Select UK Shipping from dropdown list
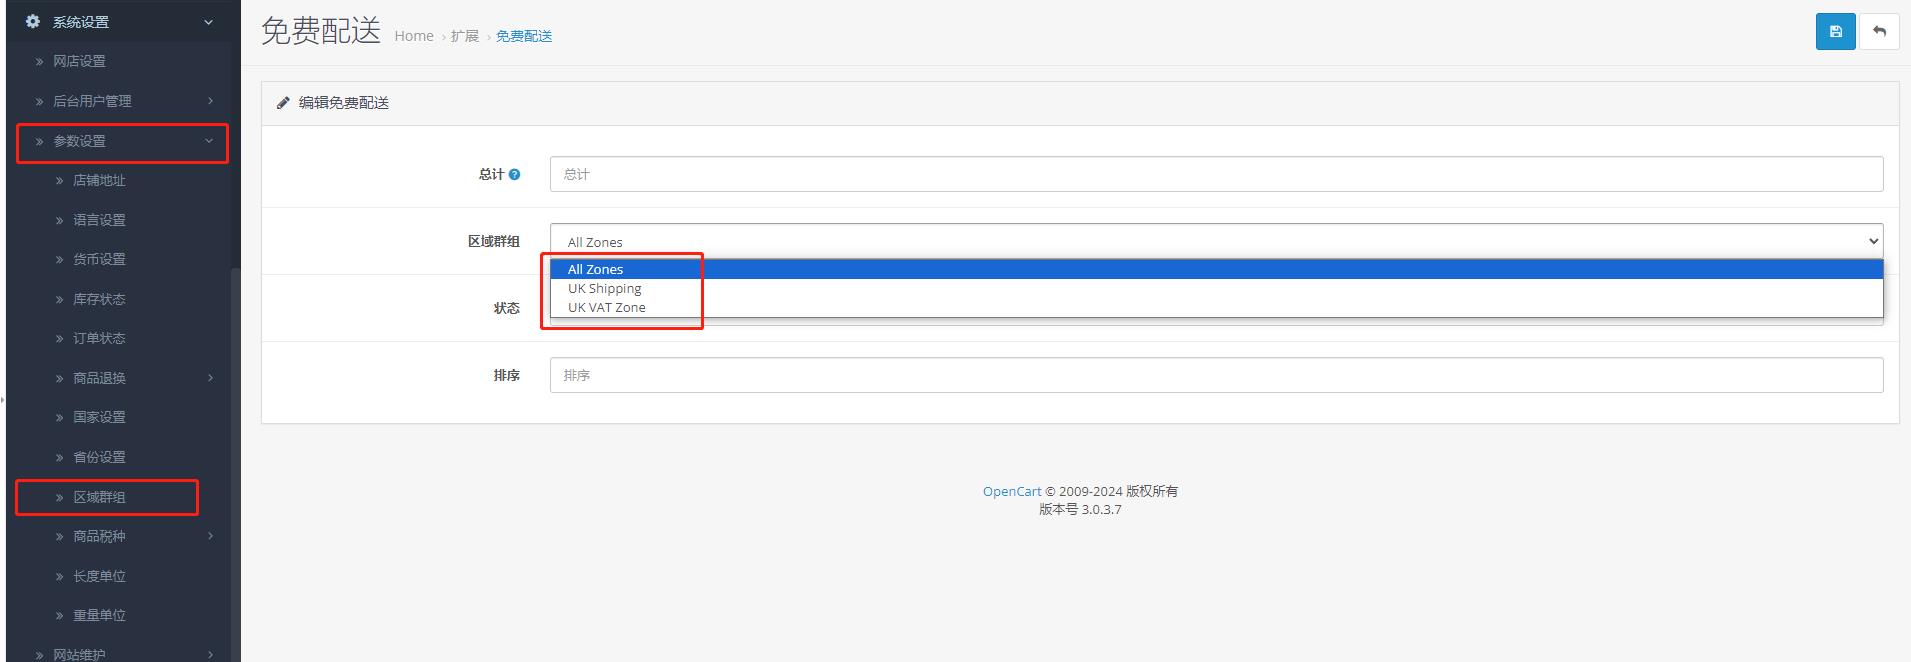1911x662 pixels. click(x=605, y=288)
